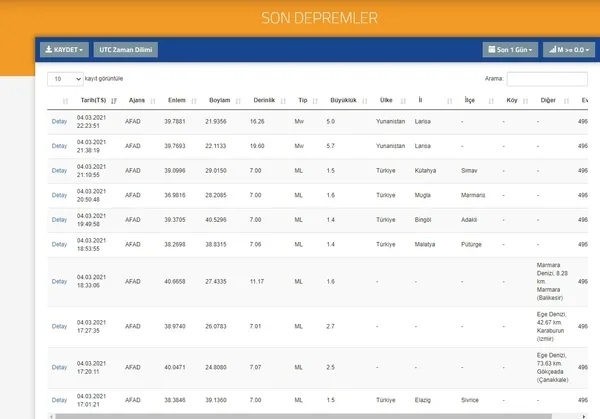Open the M >= 0.0 magnitude filter

(567, 49)
